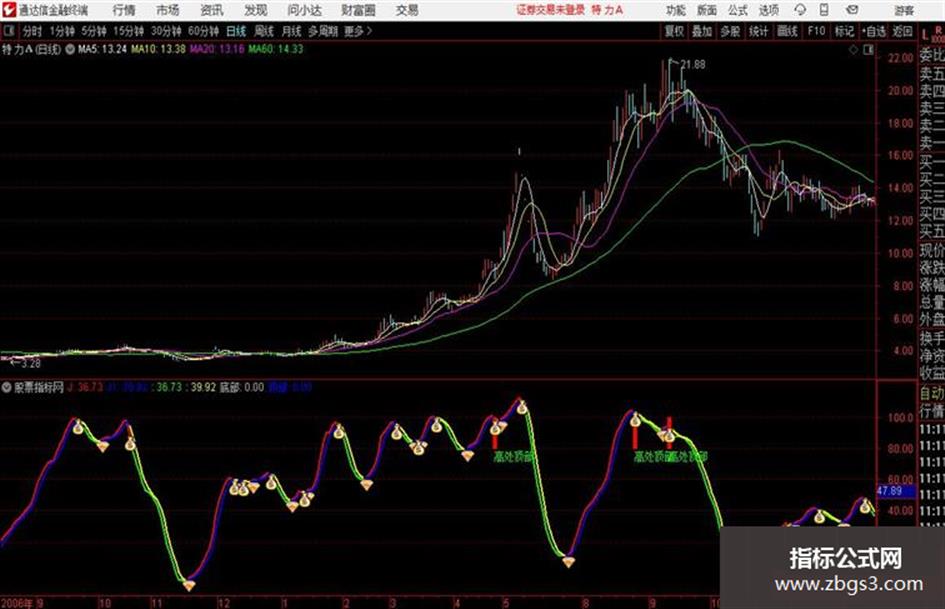
Task: Click the 游客 guest account label
Action: click(903, 10)
